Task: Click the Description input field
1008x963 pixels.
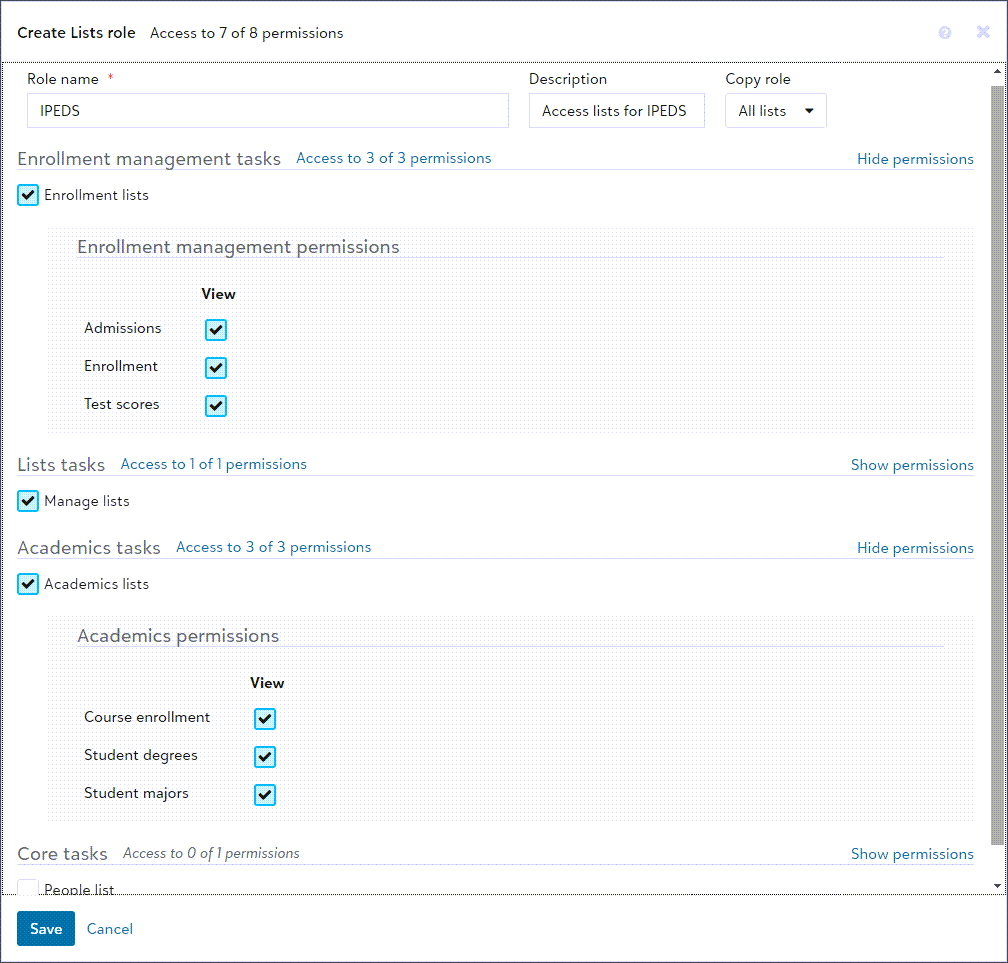Action: point(616,111)
